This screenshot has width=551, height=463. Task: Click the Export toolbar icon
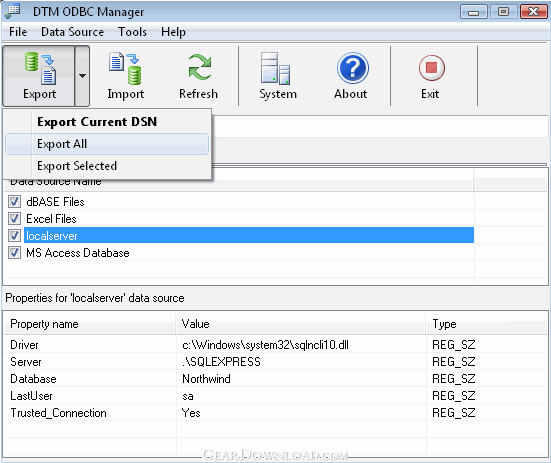pyautogui.click(x=39, y=68)
